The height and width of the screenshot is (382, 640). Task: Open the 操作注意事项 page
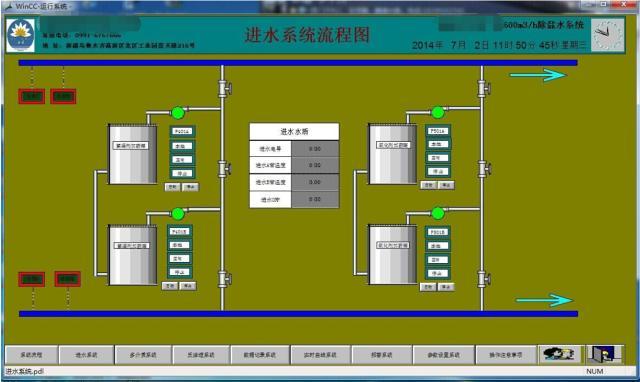(x=506, y=355)
